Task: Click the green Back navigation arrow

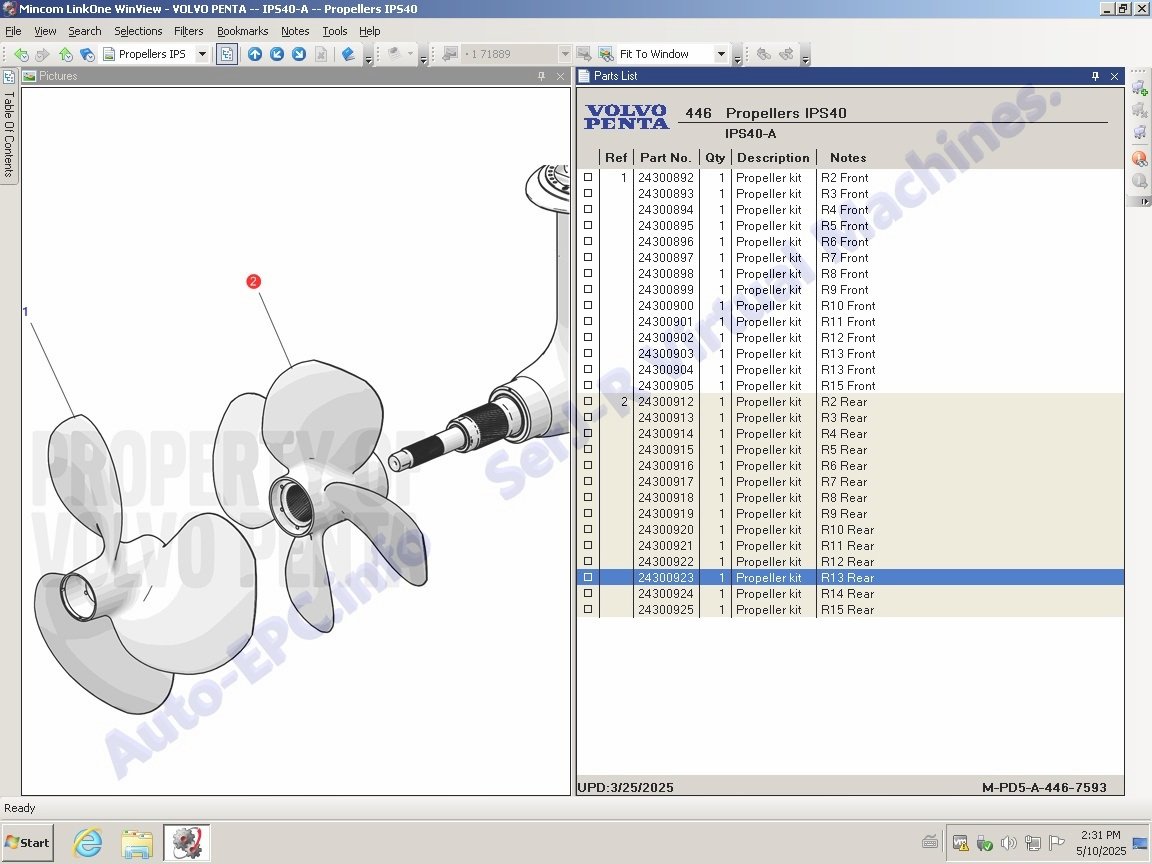Action: coord(20,54)
